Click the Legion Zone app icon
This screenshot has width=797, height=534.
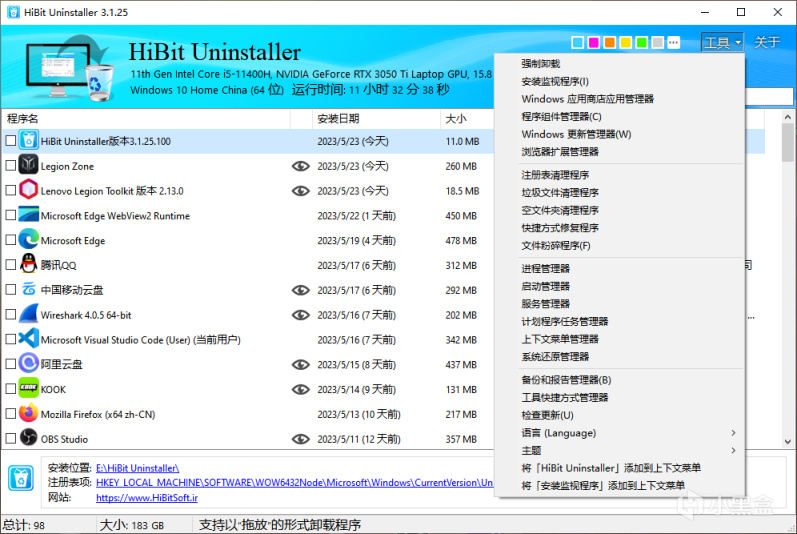[28, 166]
